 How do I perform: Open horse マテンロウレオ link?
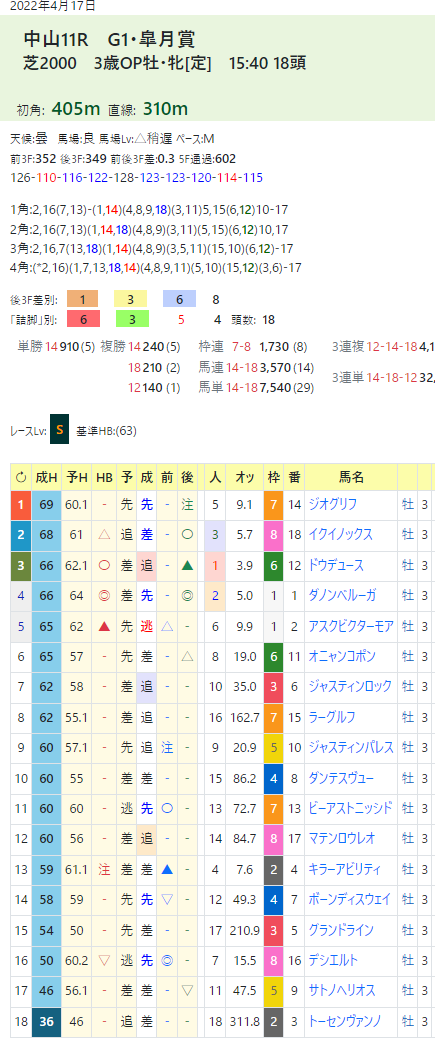click(341, 838)
